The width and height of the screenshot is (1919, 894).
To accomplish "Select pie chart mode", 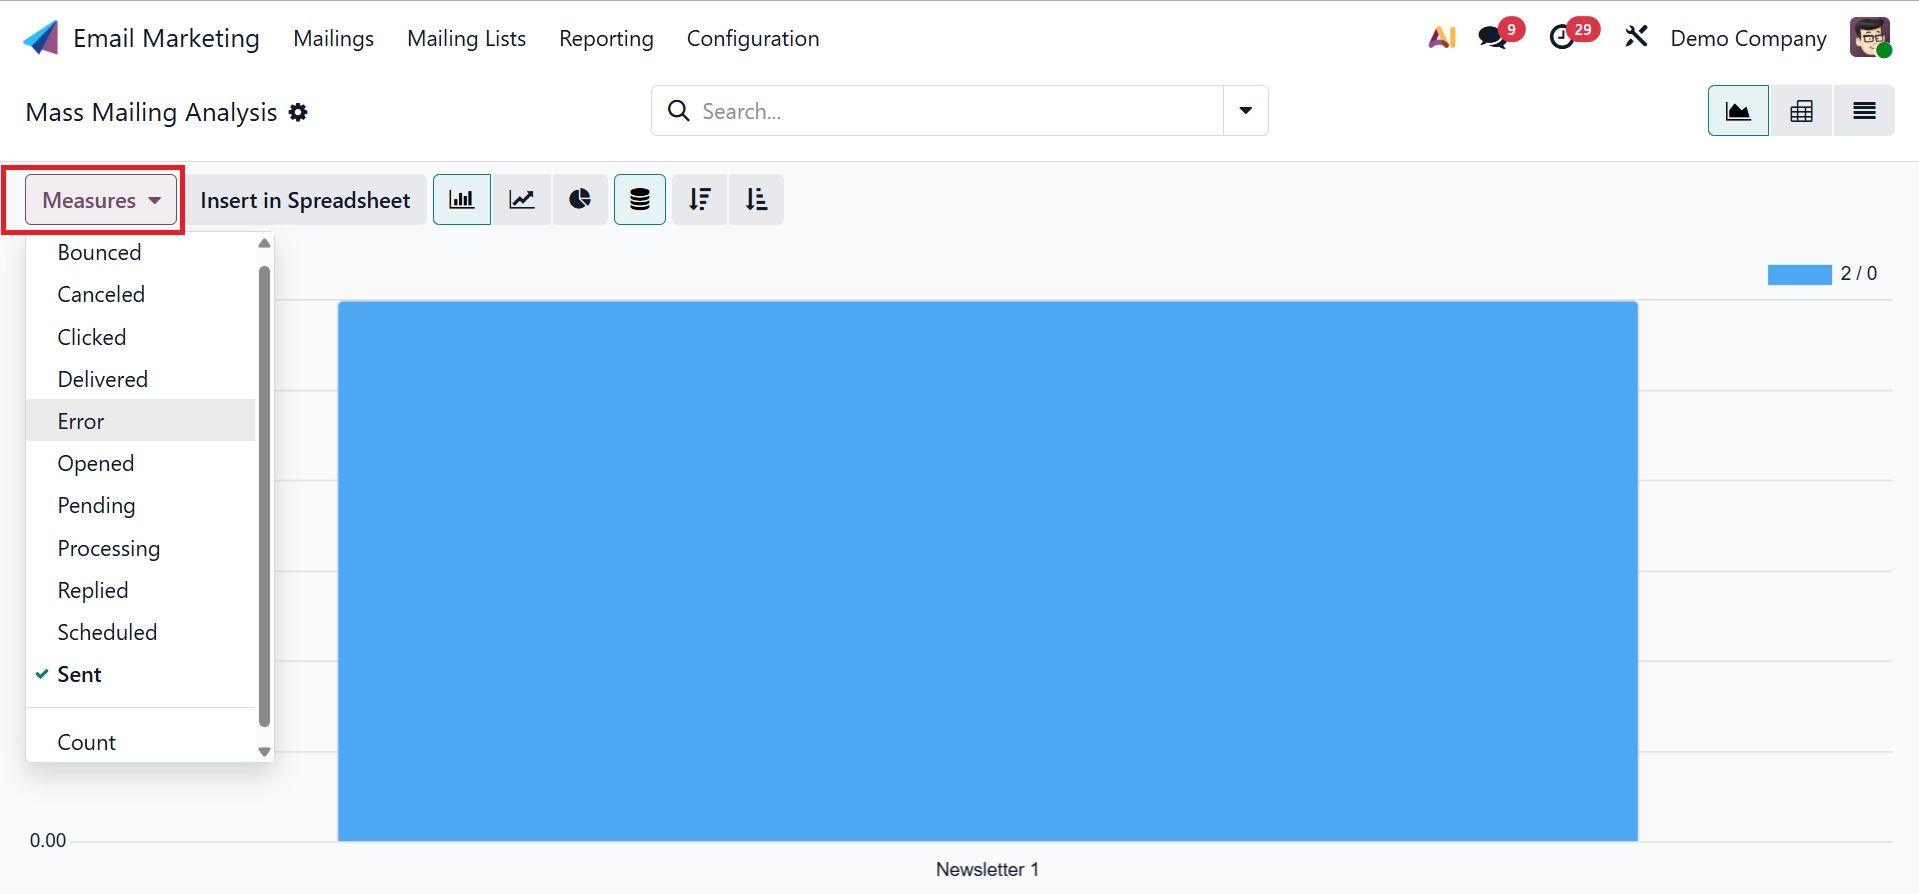I will pyautogui.click(x=580, y=199).
